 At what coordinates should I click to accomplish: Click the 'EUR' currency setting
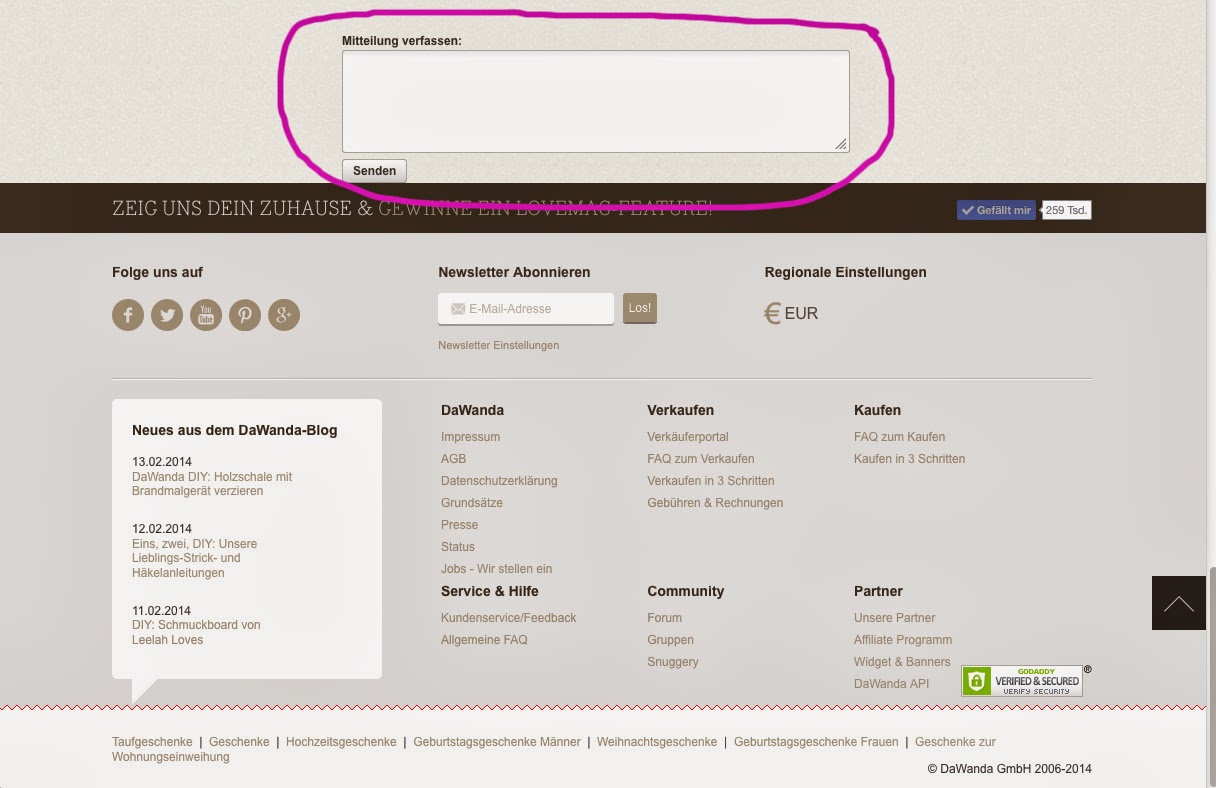click(x=801, y=314)
